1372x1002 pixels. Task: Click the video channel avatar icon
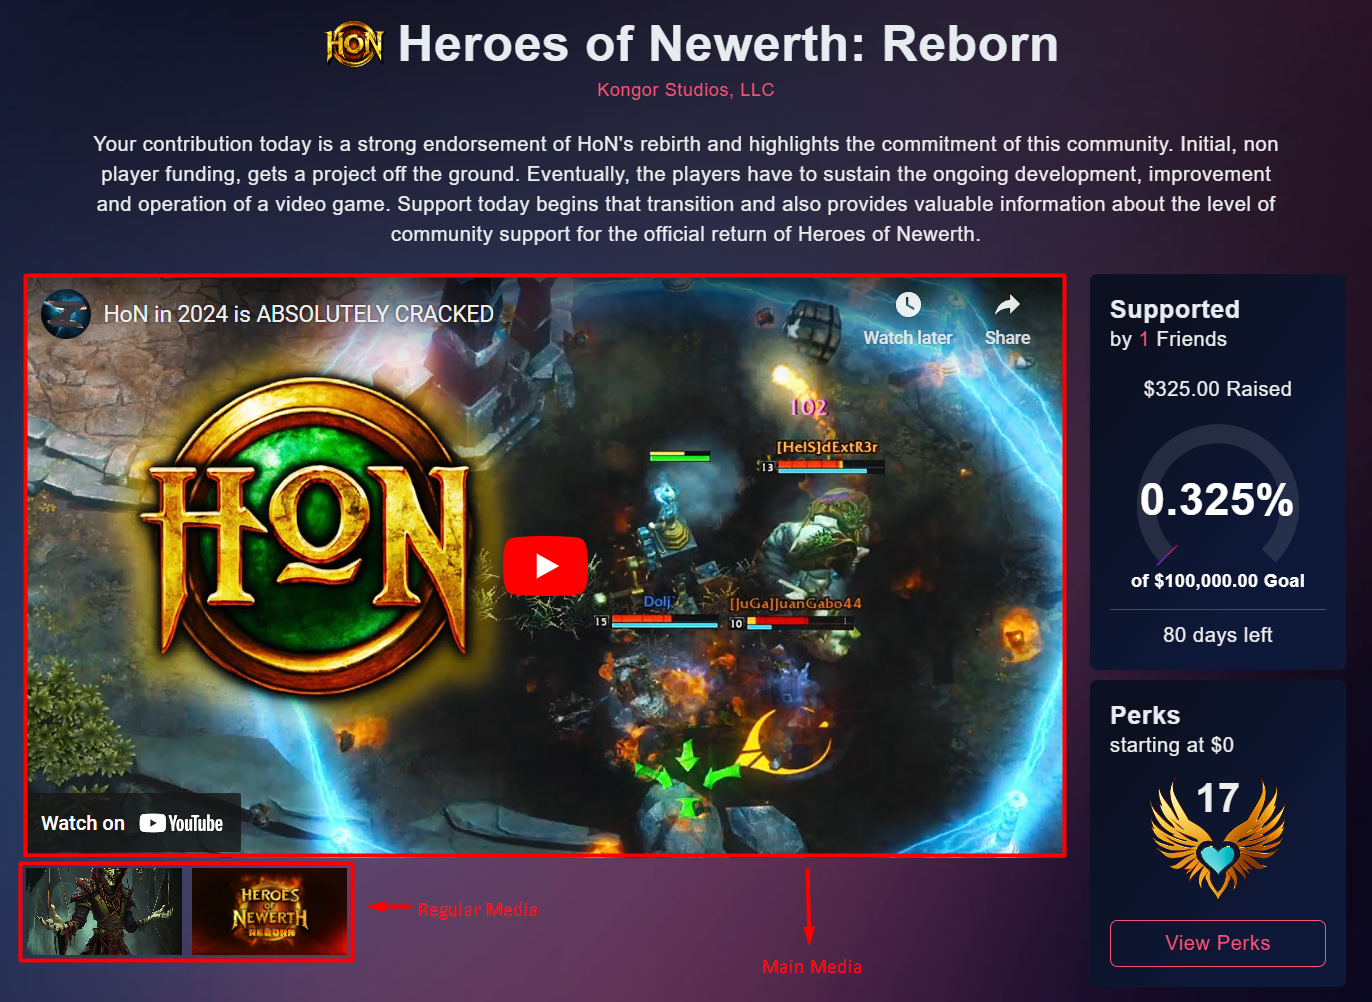[66, 314]
